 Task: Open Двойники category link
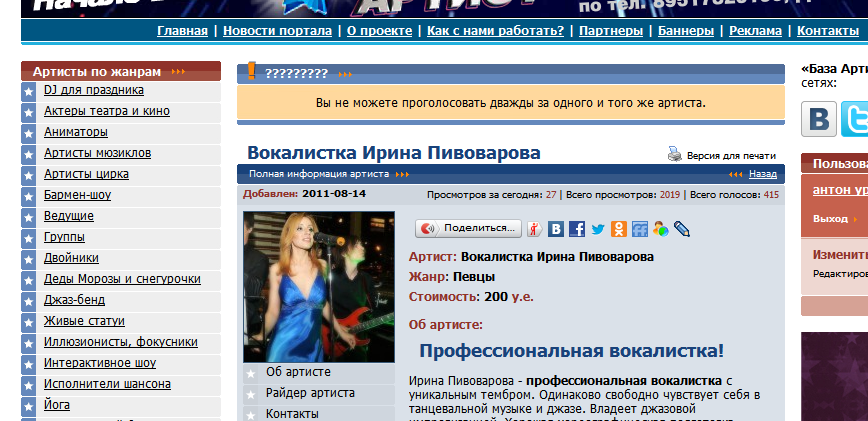[x=71, y=258]
